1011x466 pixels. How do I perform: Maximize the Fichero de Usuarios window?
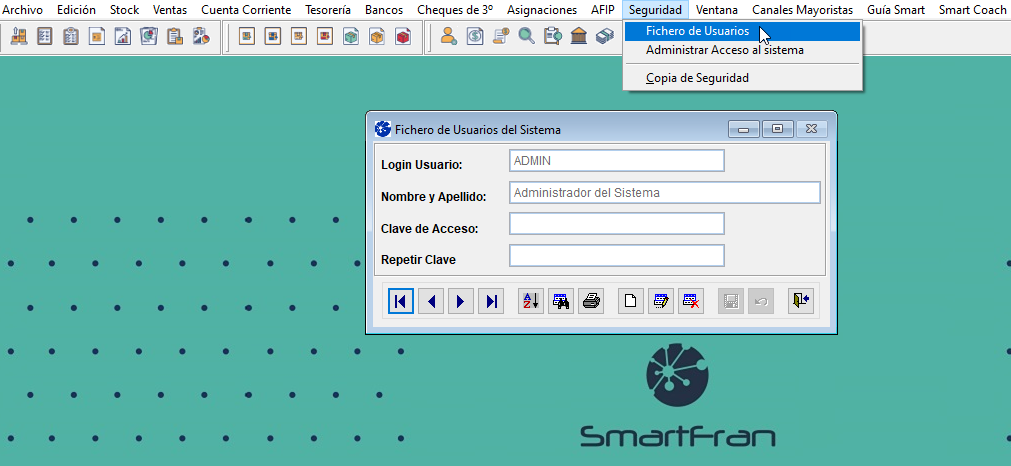coord(778,129)
